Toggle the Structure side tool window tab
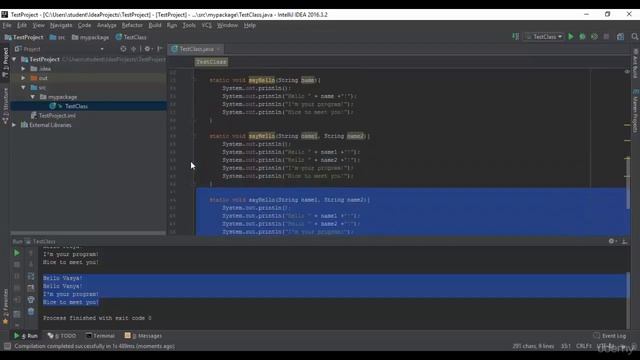Image resolution: width=640 pixels, height=360 pixels. click(x=5, y=106)
